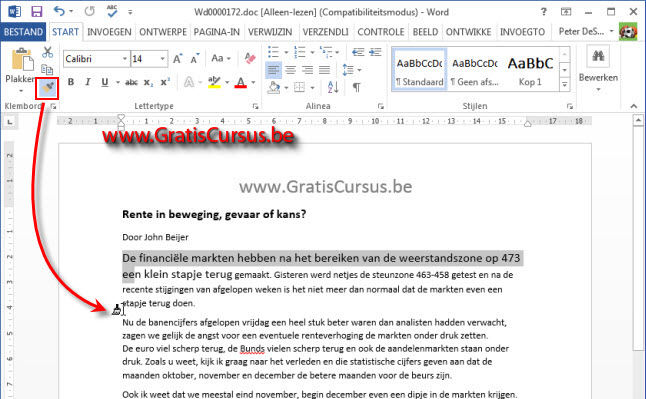Toggle Italic formatting

pyautogui.click(x=87, y=82)
